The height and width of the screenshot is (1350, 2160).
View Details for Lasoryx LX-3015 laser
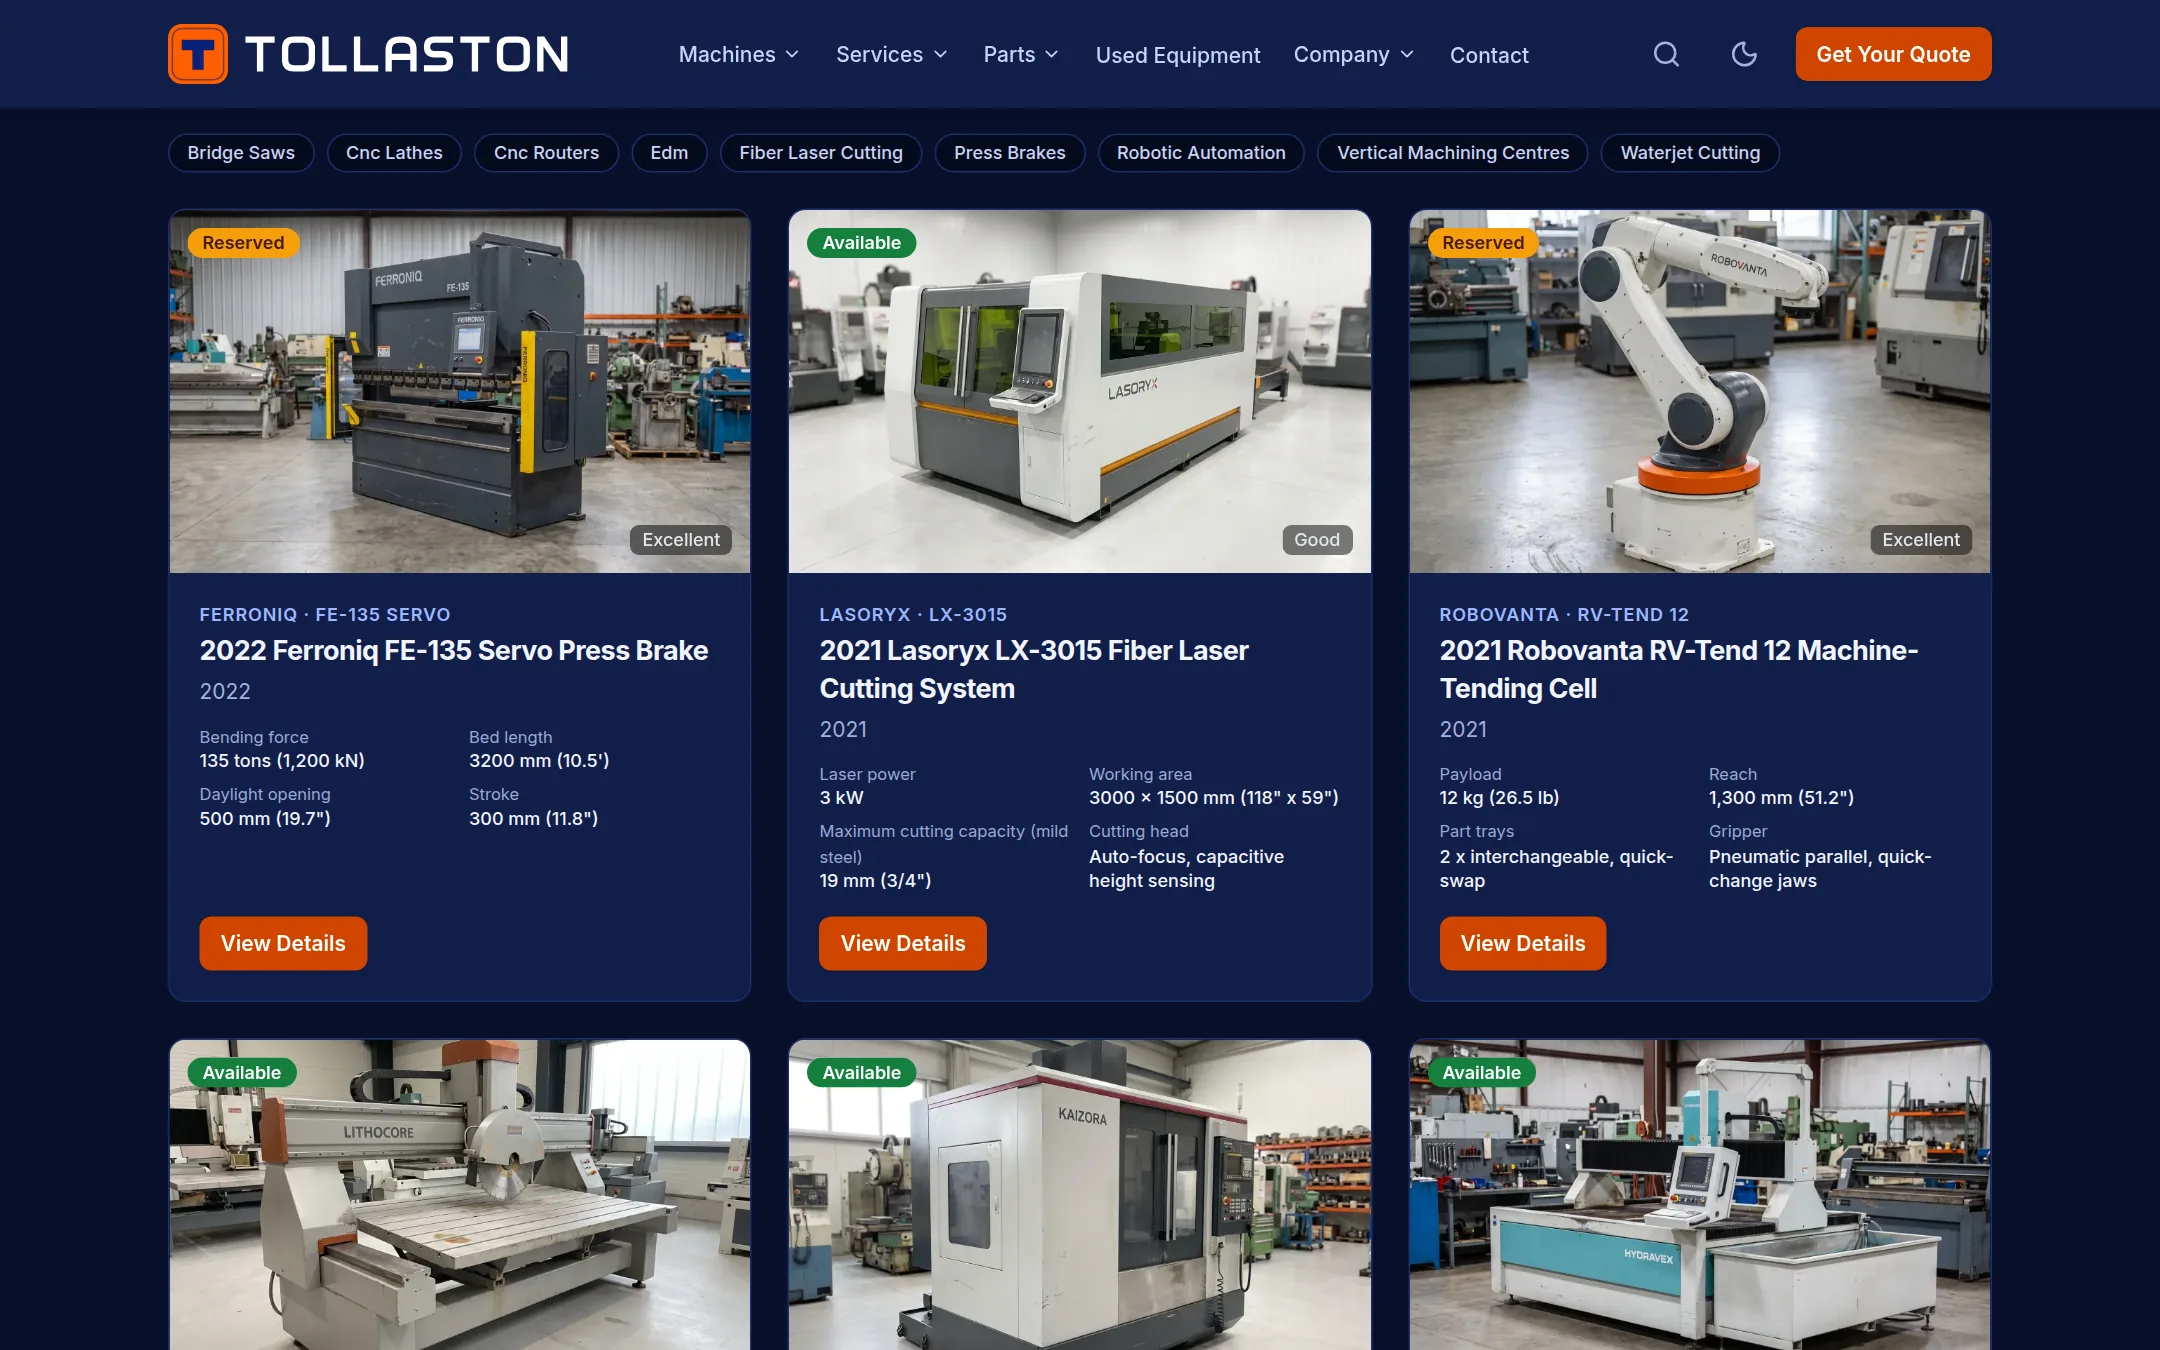(903, 943)
